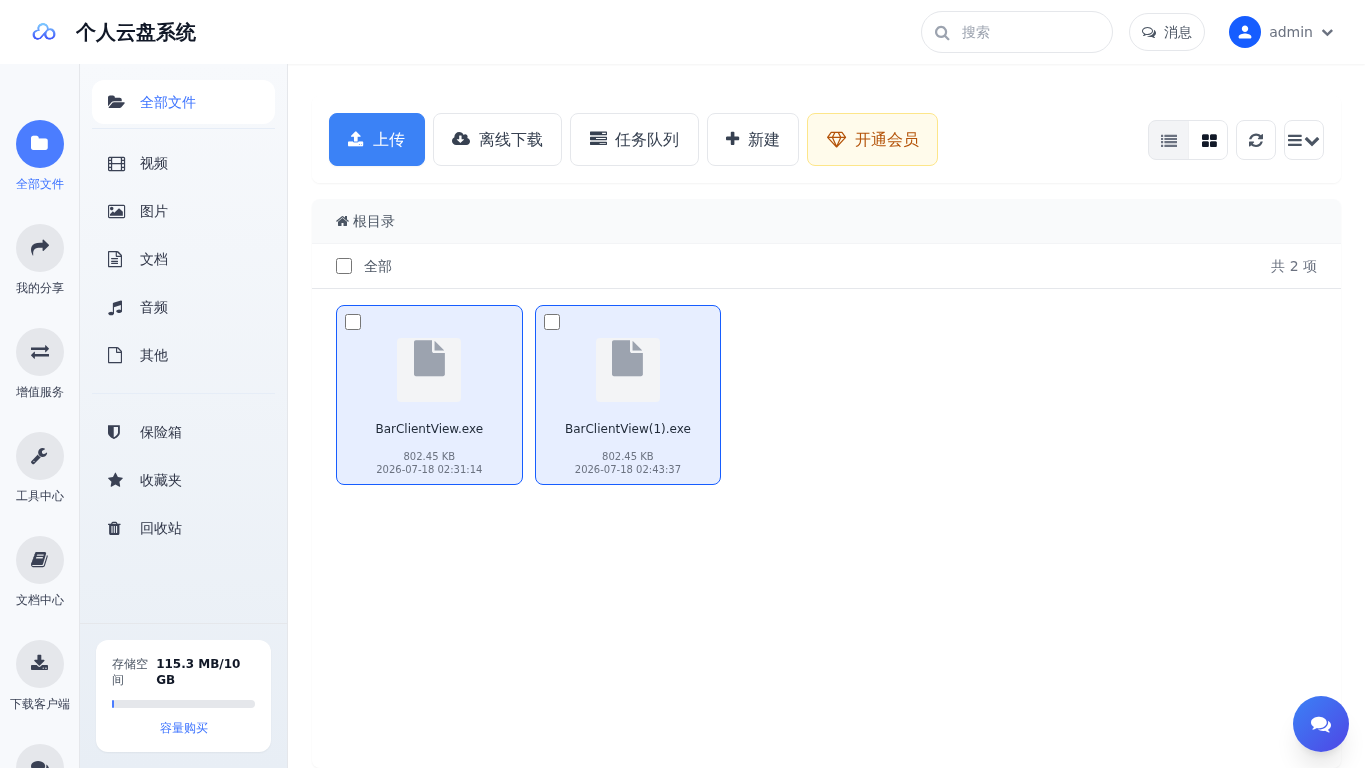Open the 任务队列 button
The height and width of the screenshot is (768, 1365).
pyautogui.click(x=634, y=140)
